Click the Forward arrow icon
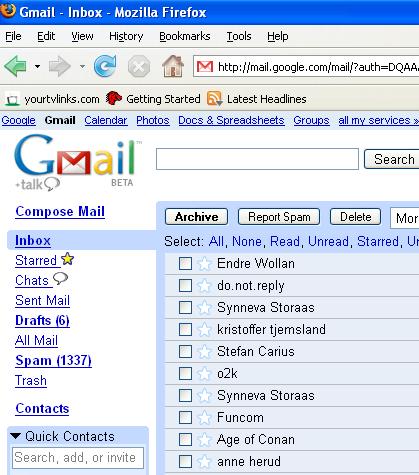Viewport: 419px width, 475px height. click(59, 66)
